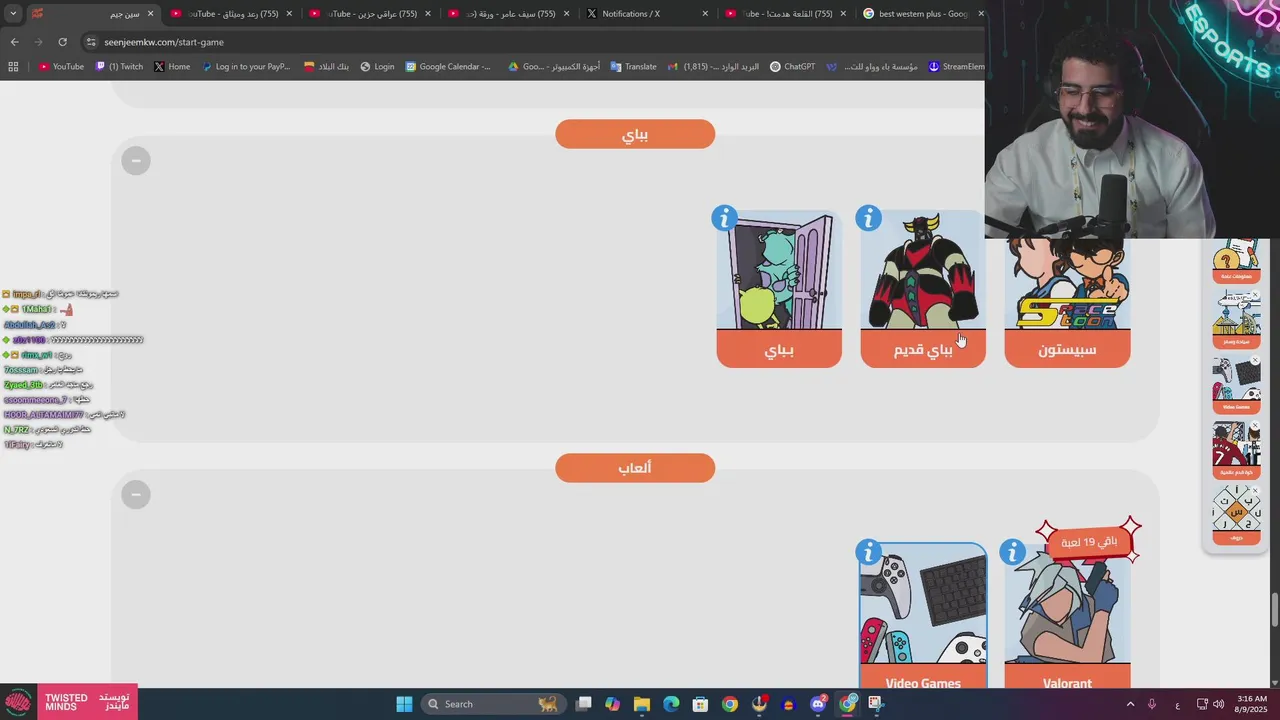Open Microsoft Edge from the taskbar
The height and width of the screenshot is (720, 1280).
(x=671, y=704)
